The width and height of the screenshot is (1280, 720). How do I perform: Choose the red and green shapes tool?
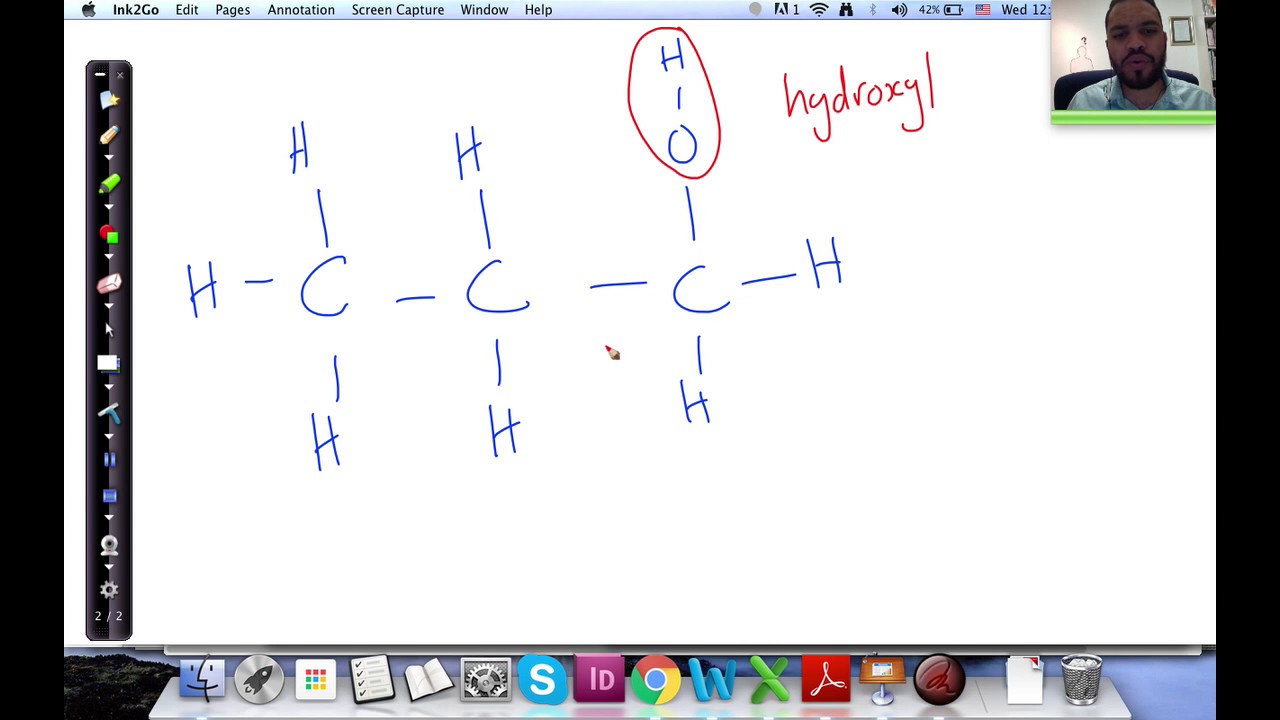109,235
